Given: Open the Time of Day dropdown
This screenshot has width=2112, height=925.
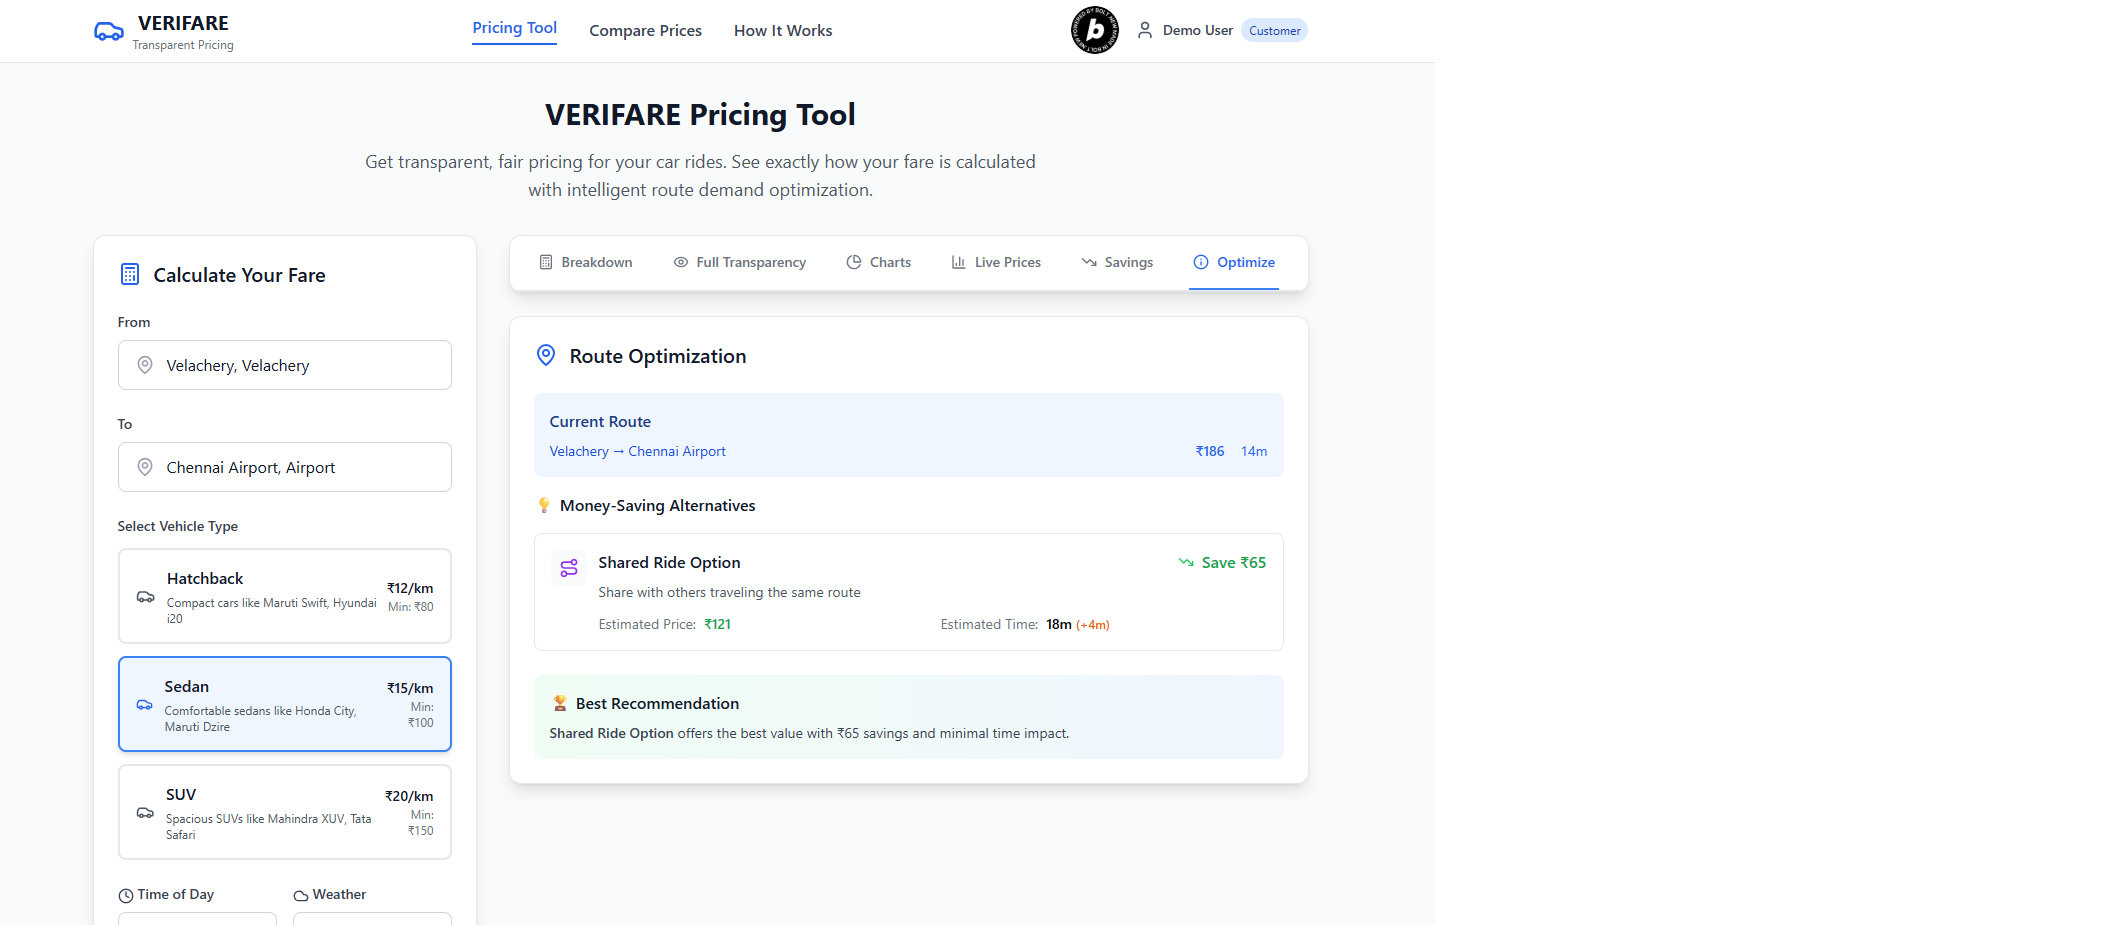Looking at the screenshot, I should coord(197,918).
